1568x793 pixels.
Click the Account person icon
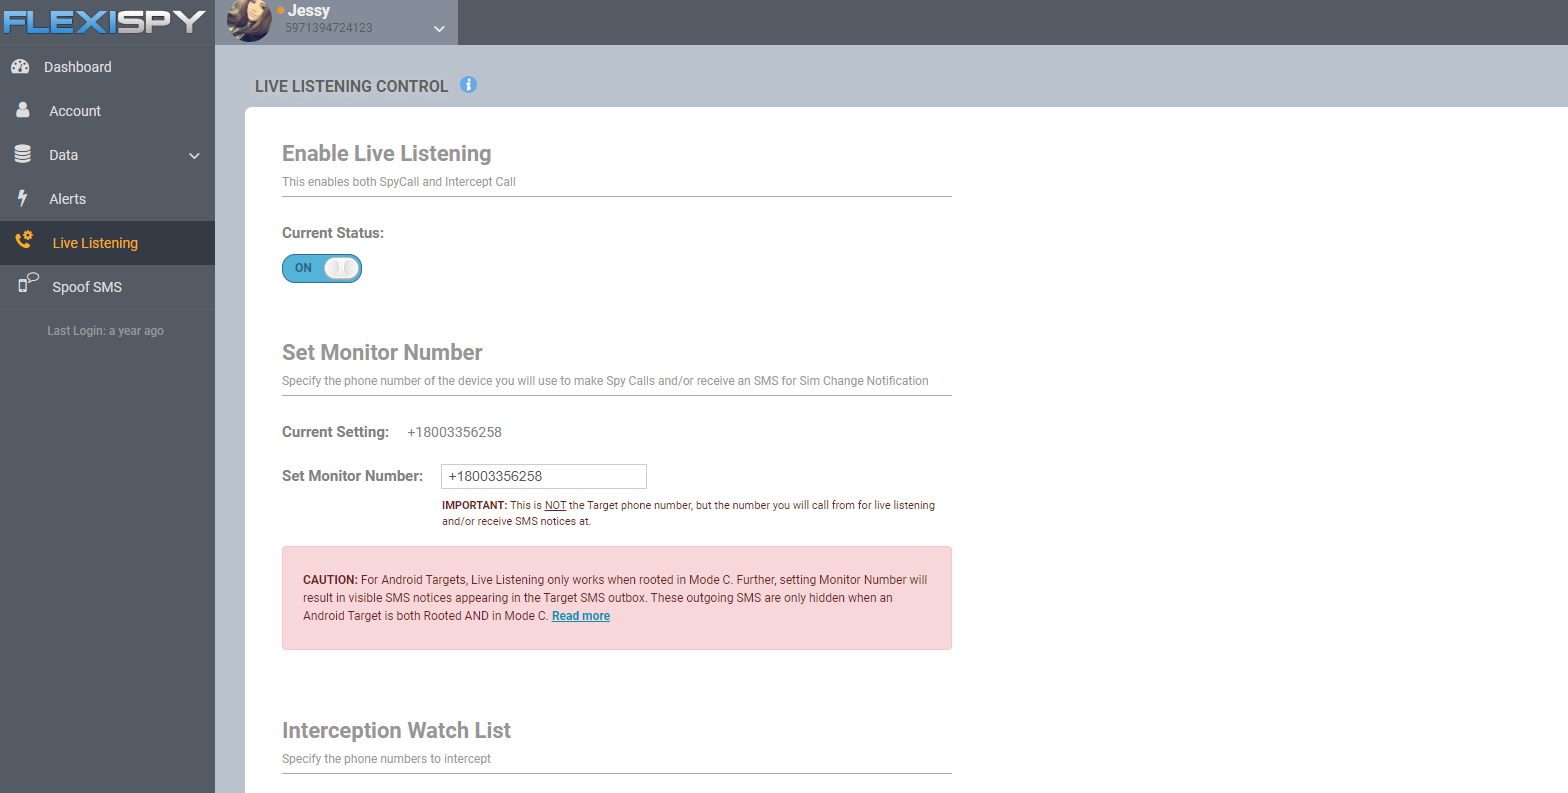click(23, 110)
